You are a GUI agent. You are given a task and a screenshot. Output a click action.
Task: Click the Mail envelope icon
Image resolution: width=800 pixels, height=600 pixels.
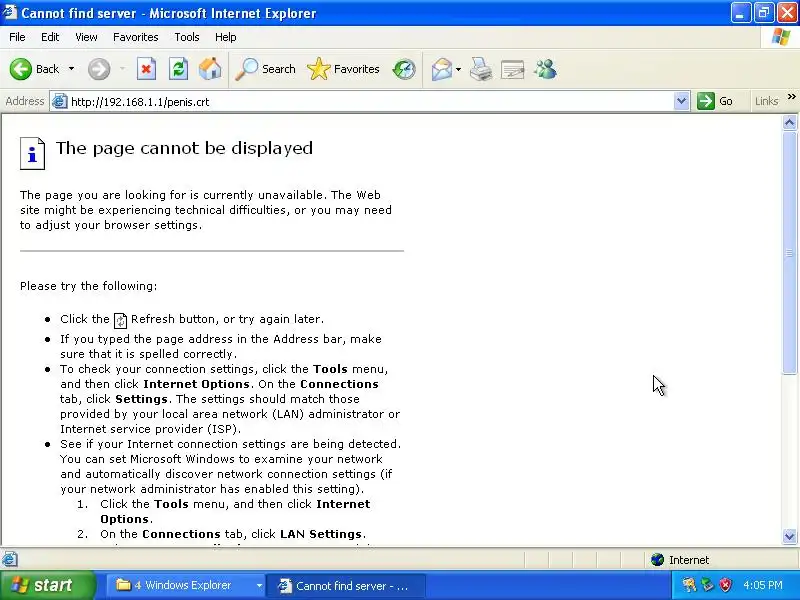pos(441,69)
